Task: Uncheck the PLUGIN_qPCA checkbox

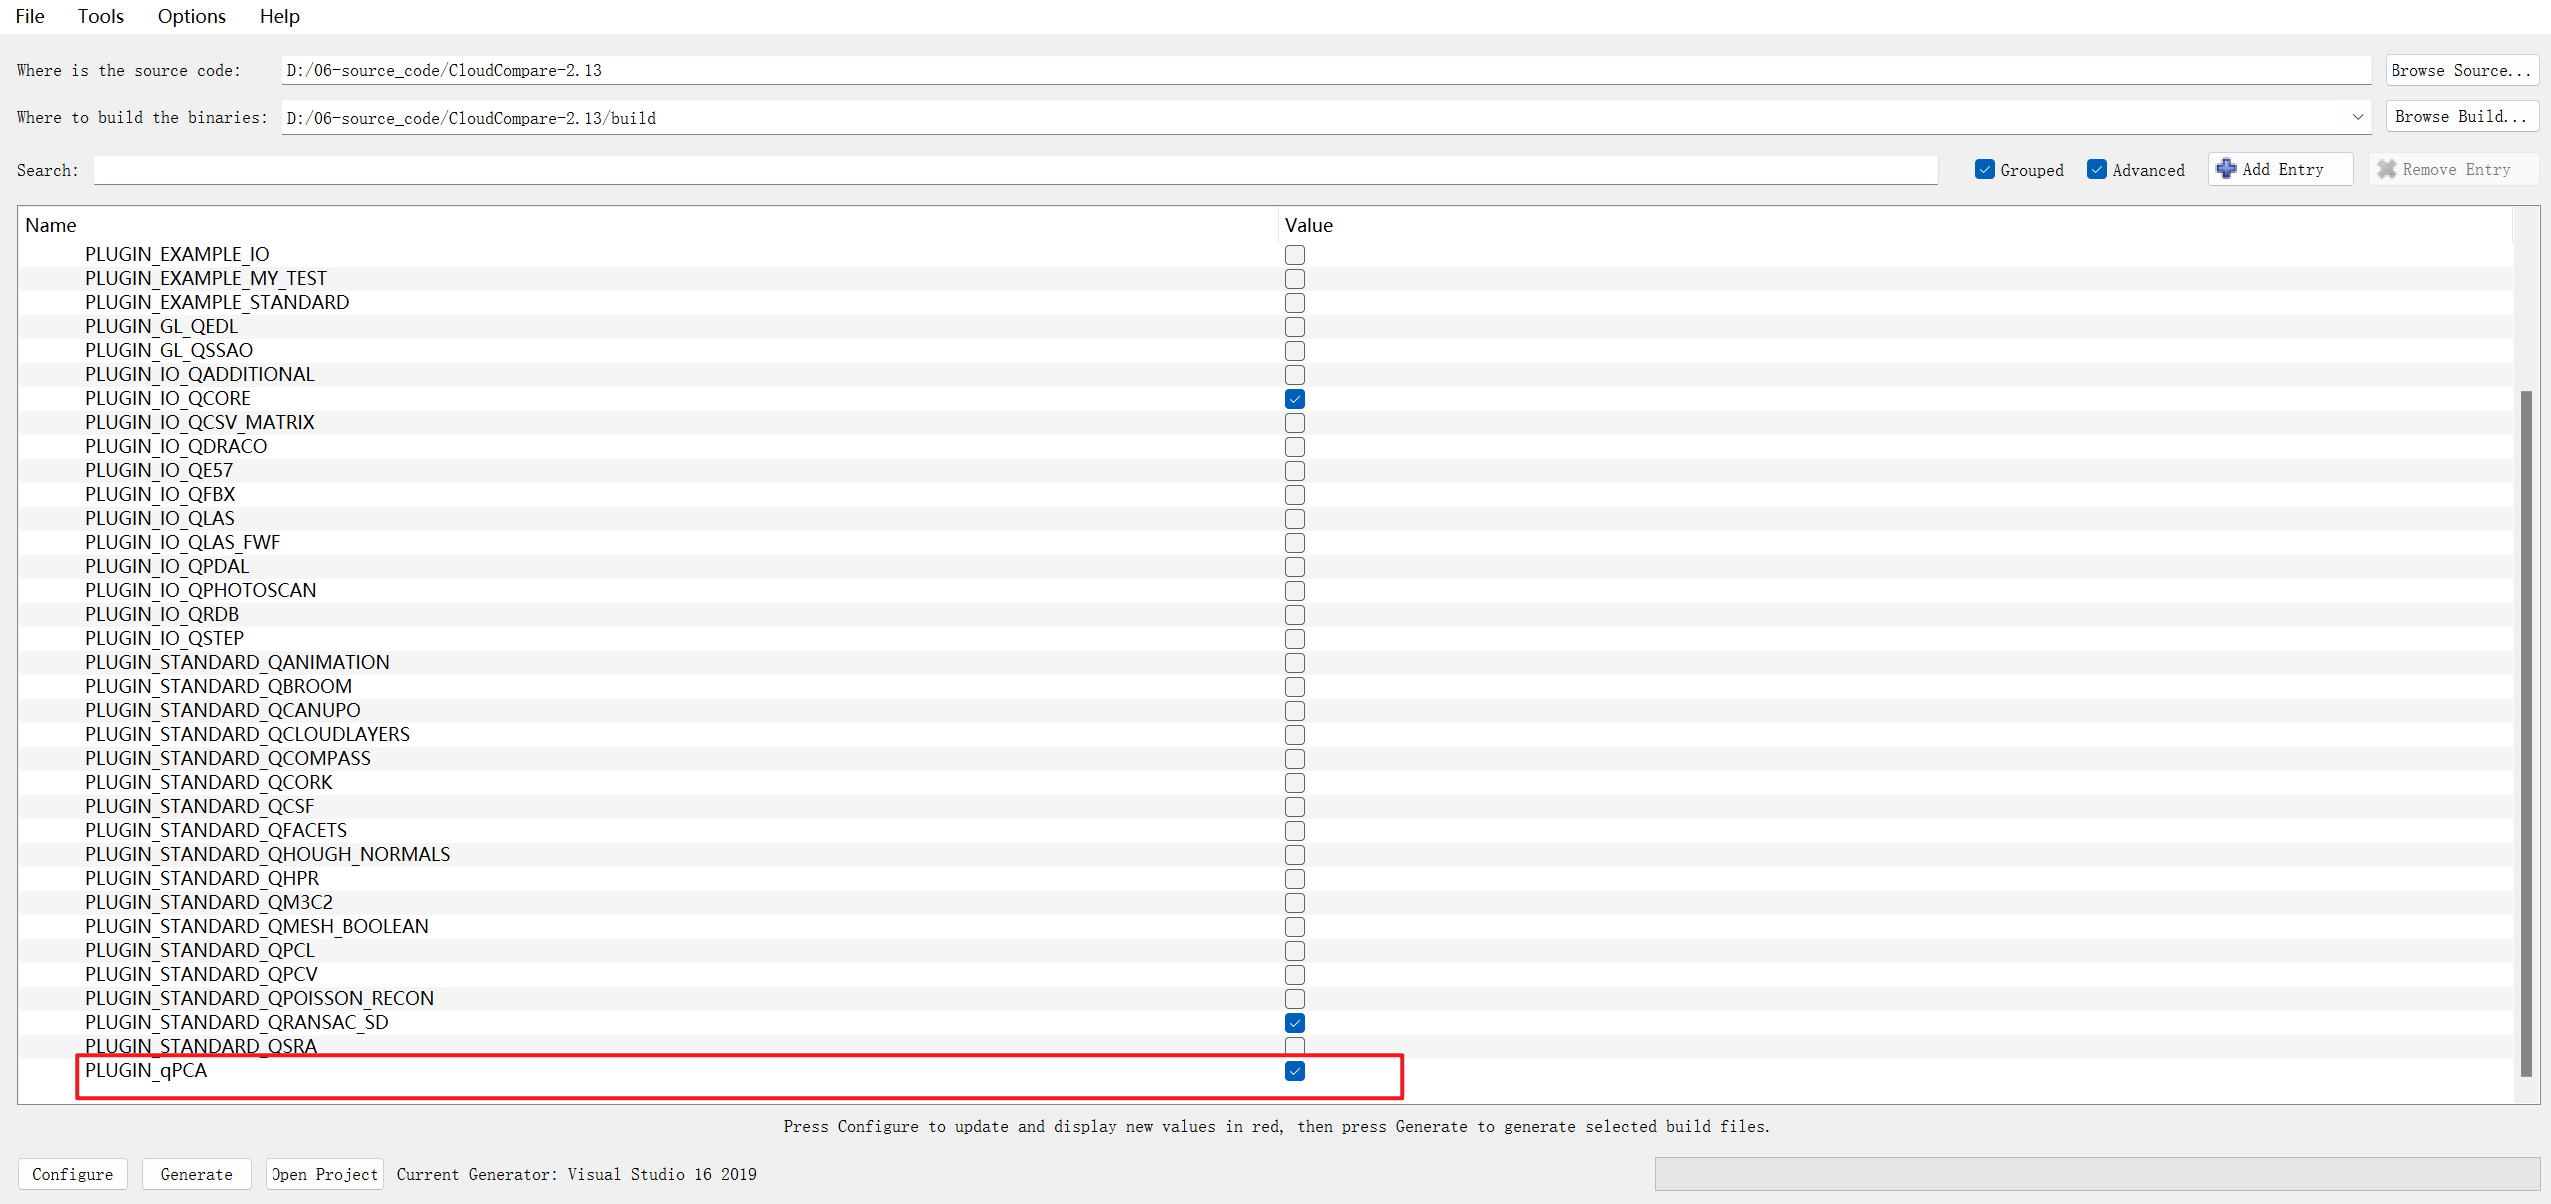Action: (x=1294, y=1071)
